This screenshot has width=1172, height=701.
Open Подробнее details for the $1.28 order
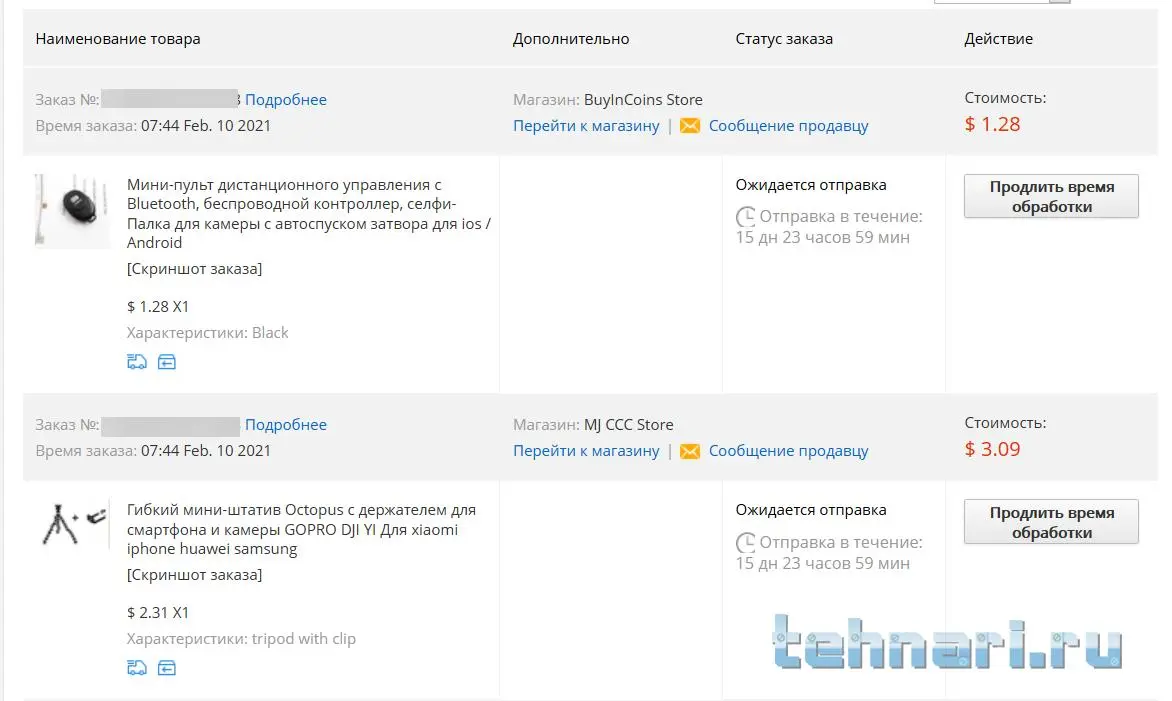(286, 100)
